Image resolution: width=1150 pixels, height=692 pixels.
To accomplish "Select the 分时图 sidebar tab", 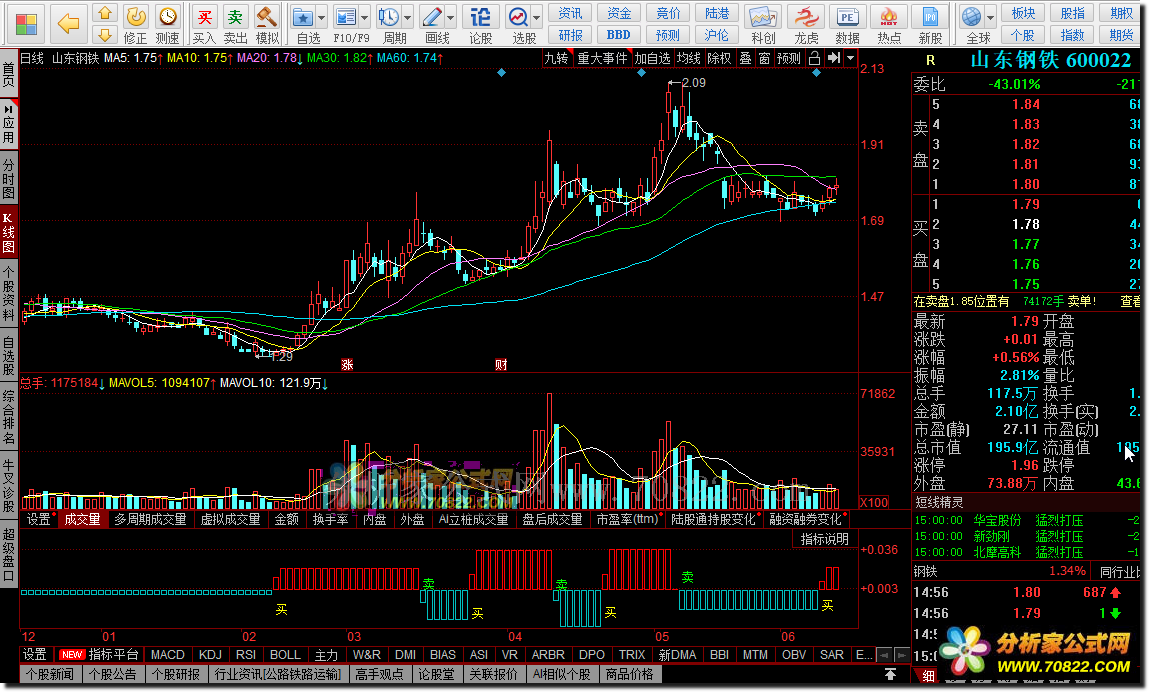I will pos(9,177).
